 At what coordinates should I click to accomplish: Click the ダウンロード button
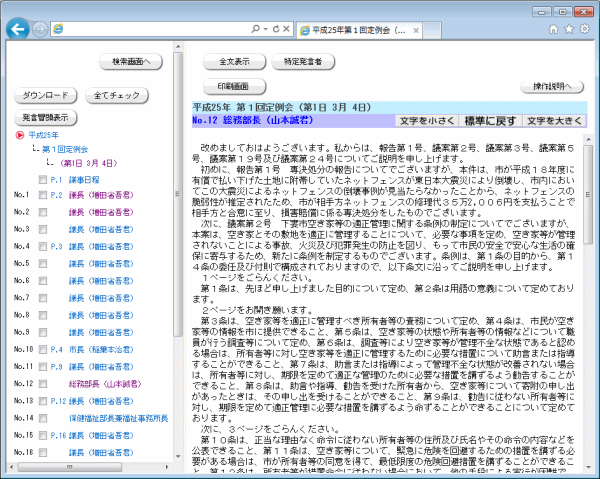[x=46, y=95]
